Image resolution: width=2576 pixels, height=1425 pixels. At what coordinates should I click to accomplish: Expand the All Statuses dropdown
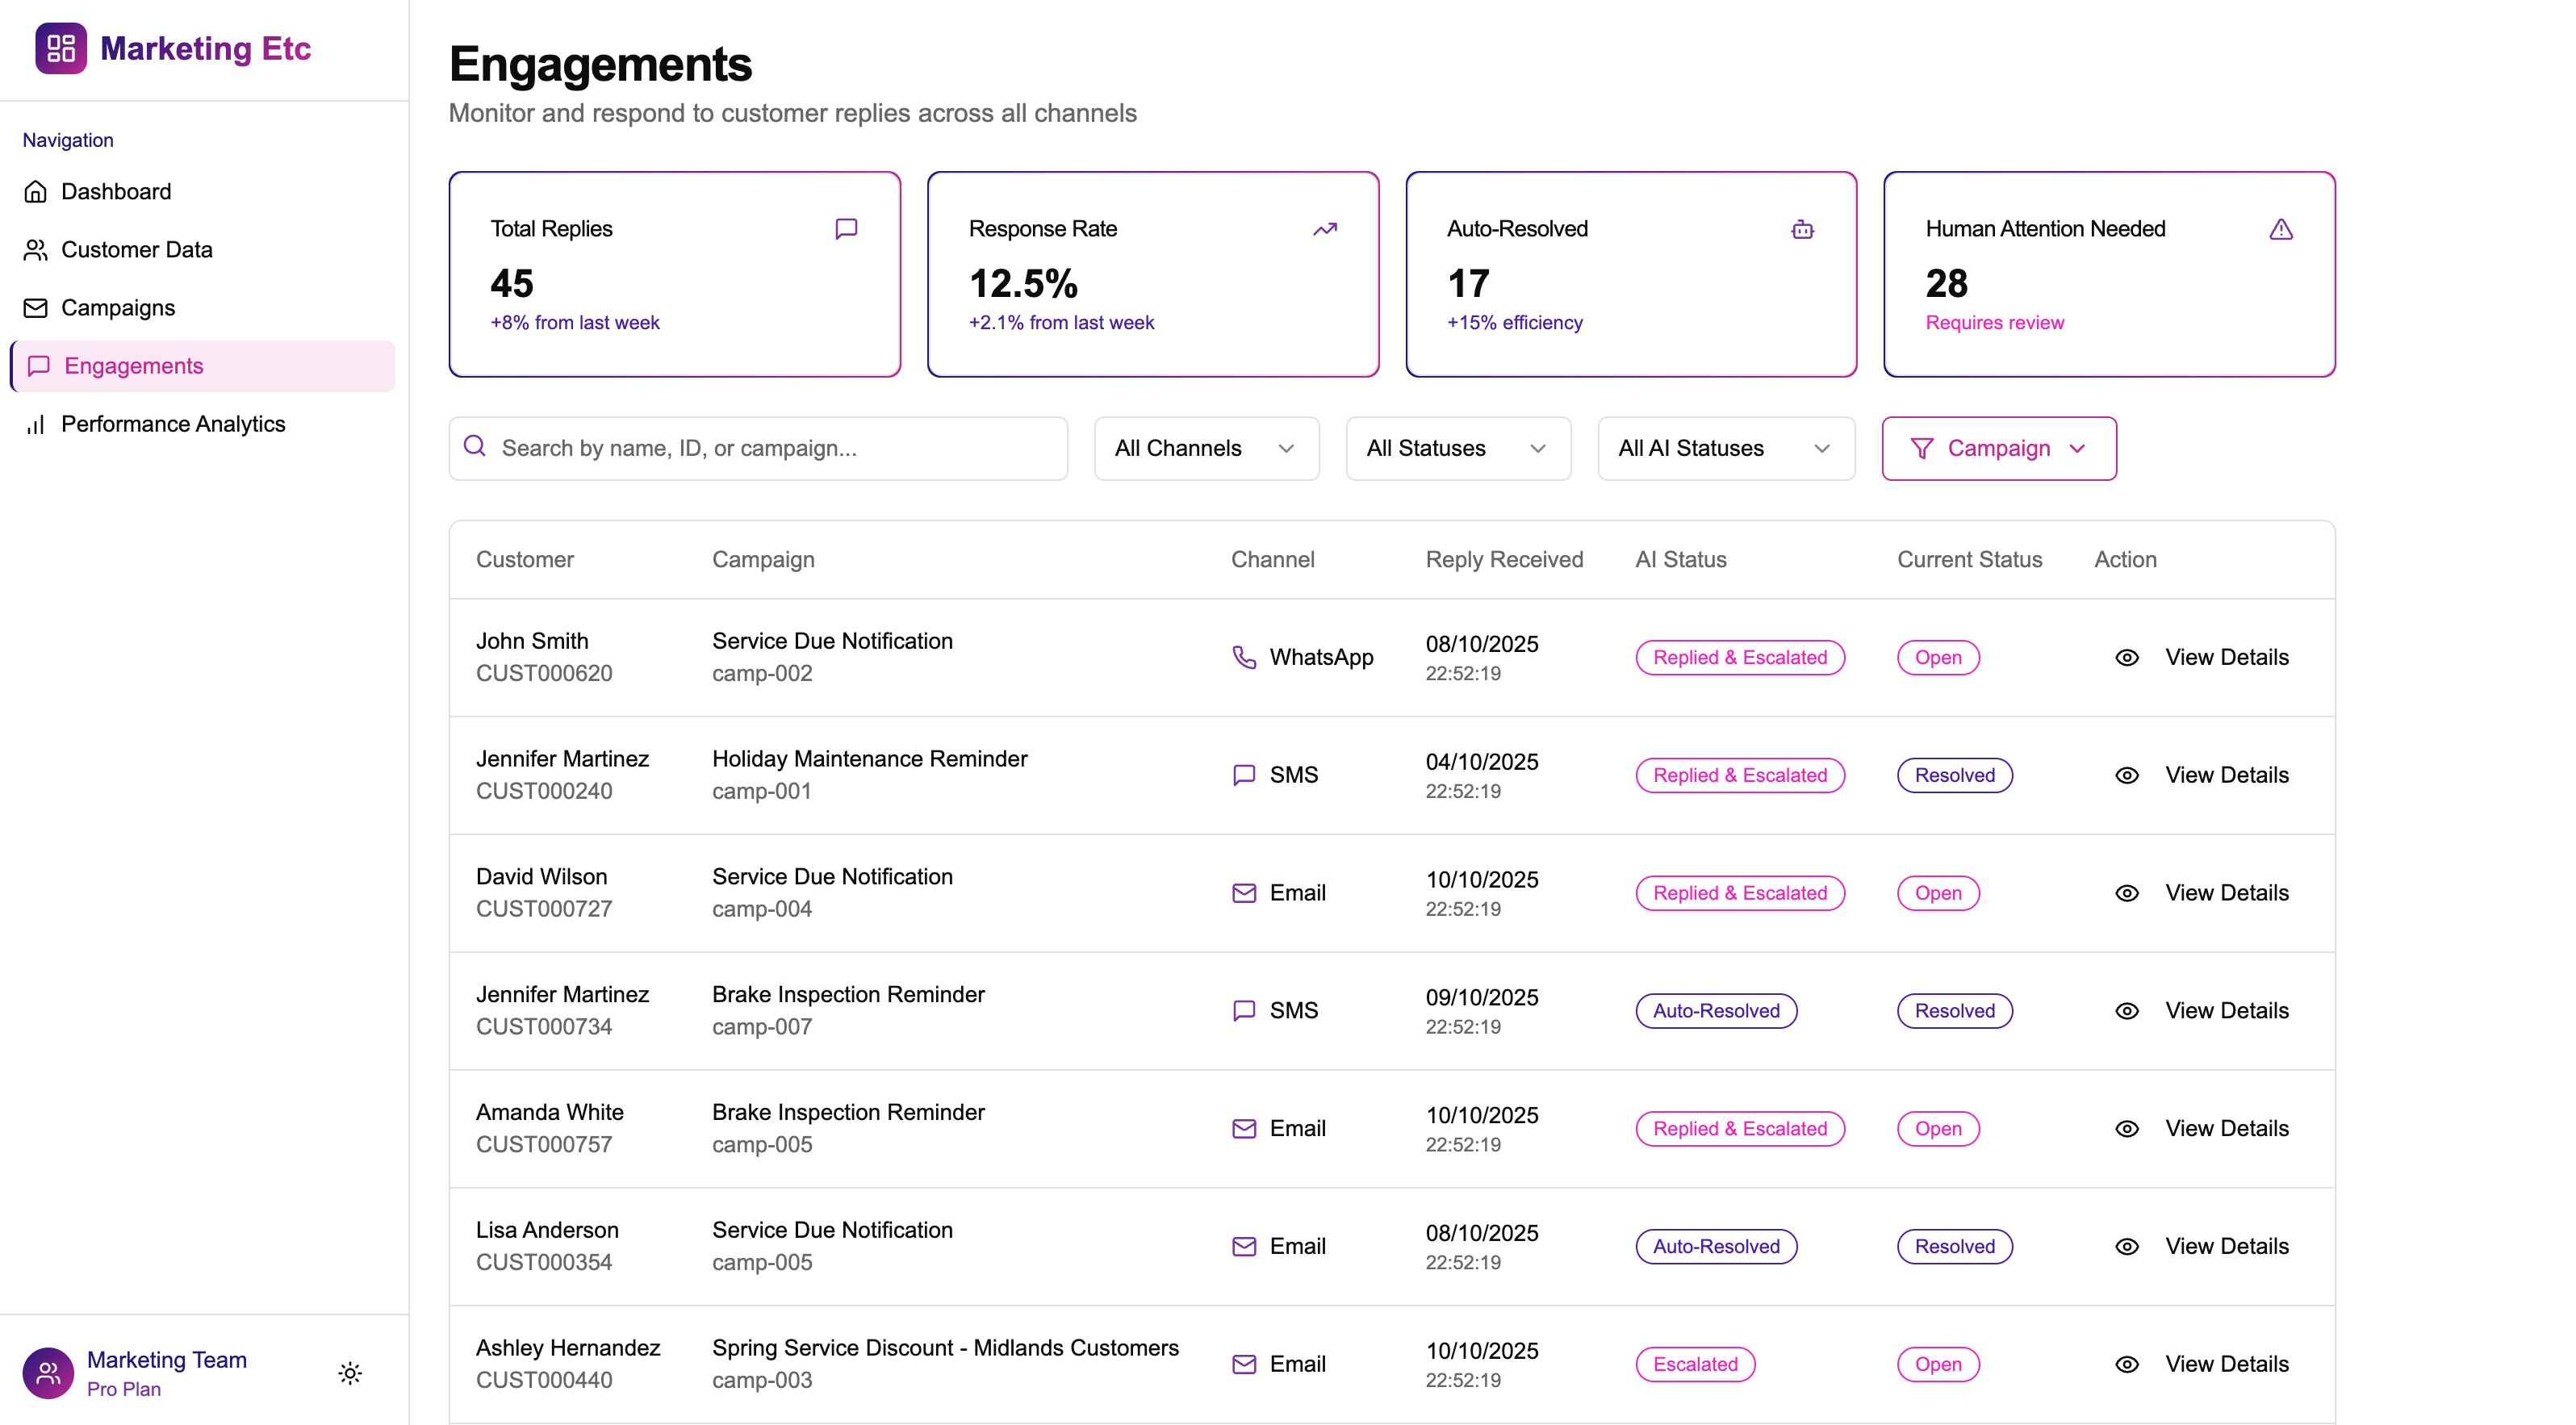tap(1457, 448)
